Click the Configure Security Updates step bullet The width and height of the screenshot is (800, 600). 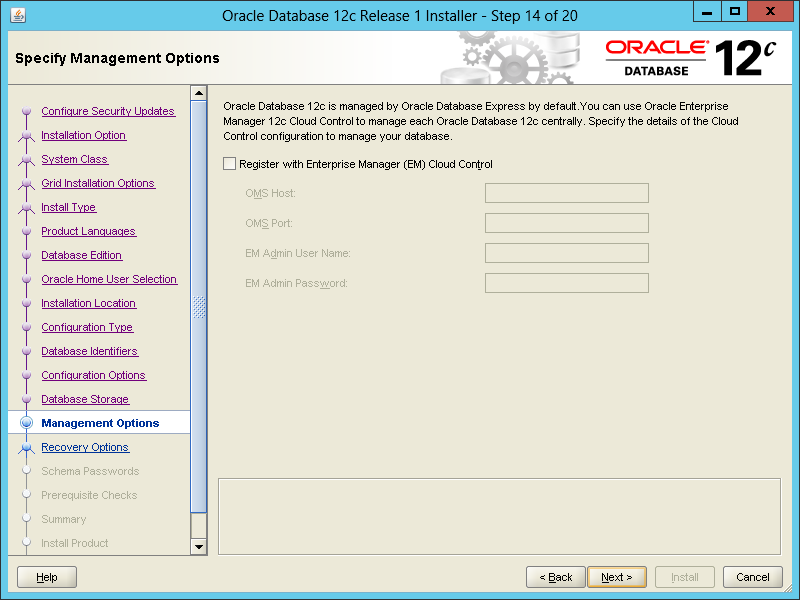tap(27, 111)
